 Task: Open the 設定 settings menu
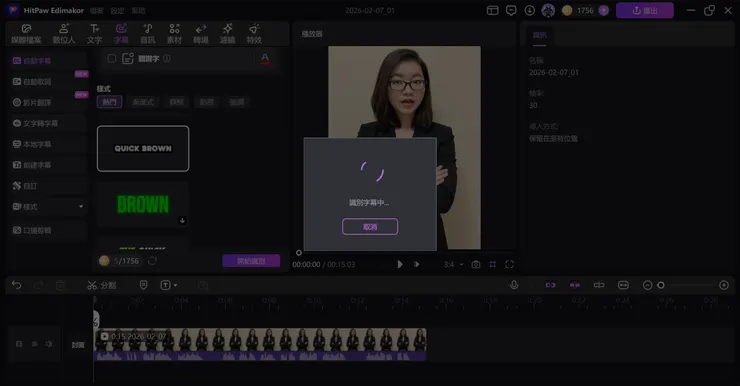[x=118, y=10]
